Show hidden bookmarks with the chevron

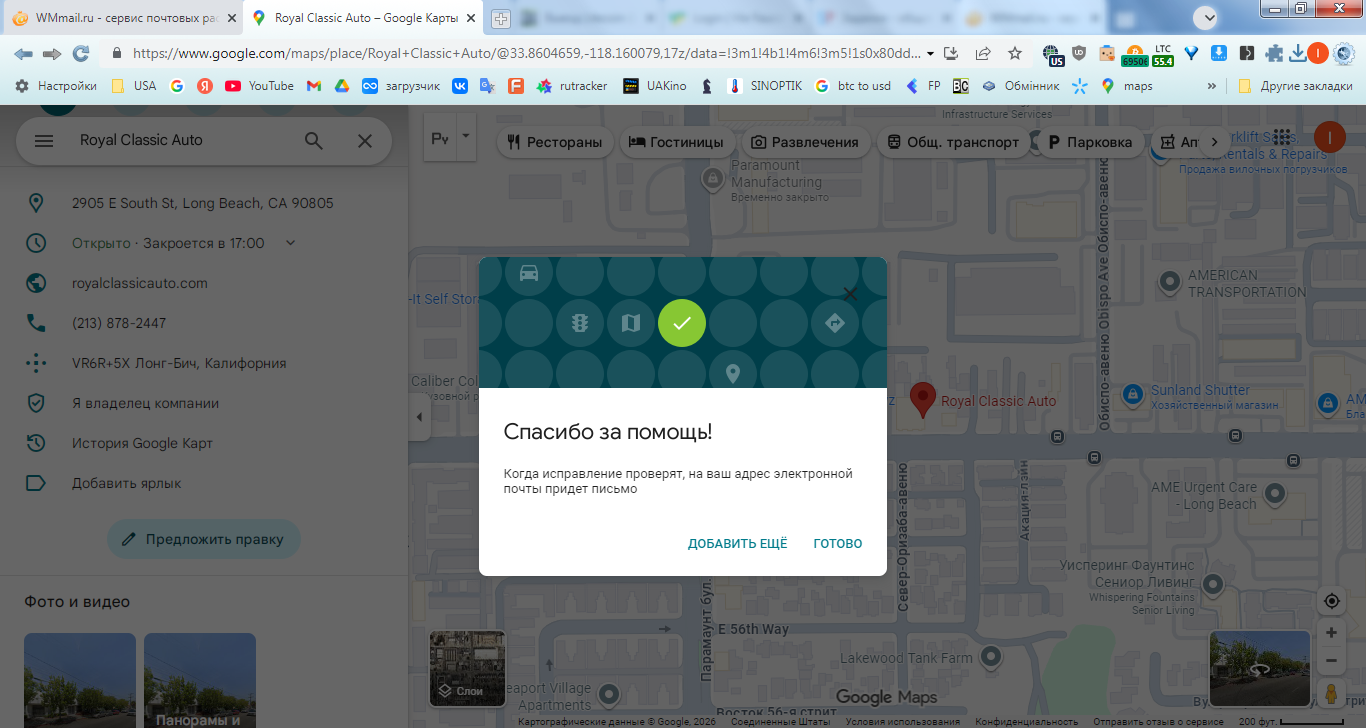point(1212,86)
